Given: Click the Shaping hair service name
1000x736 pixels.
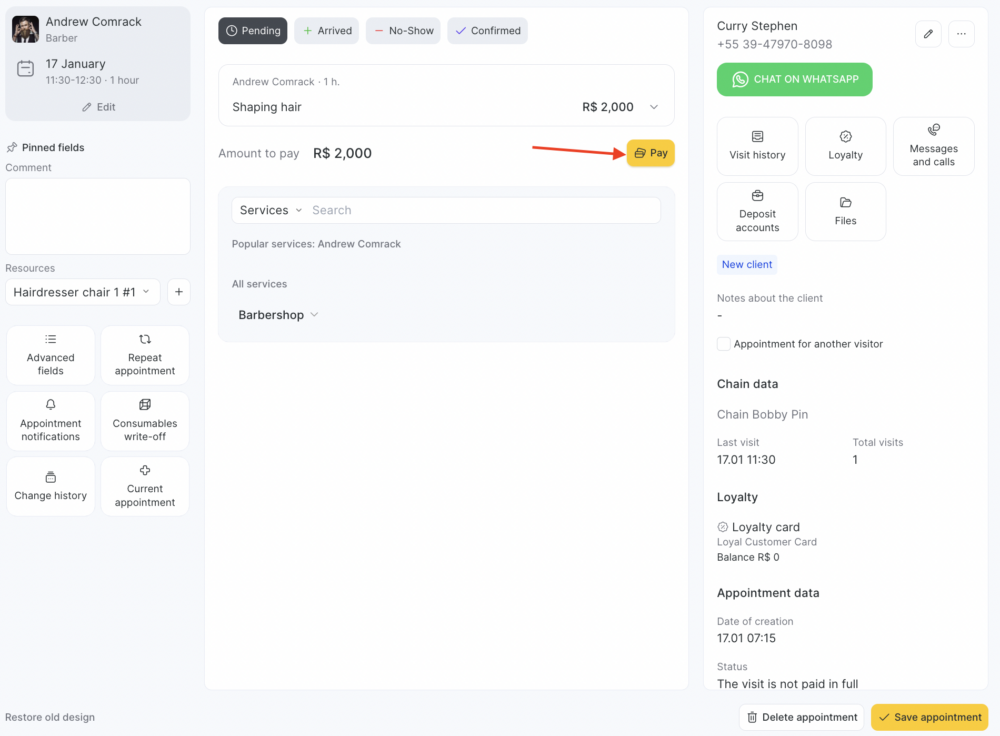Looking at the screenshot, I should coord(267,107).
